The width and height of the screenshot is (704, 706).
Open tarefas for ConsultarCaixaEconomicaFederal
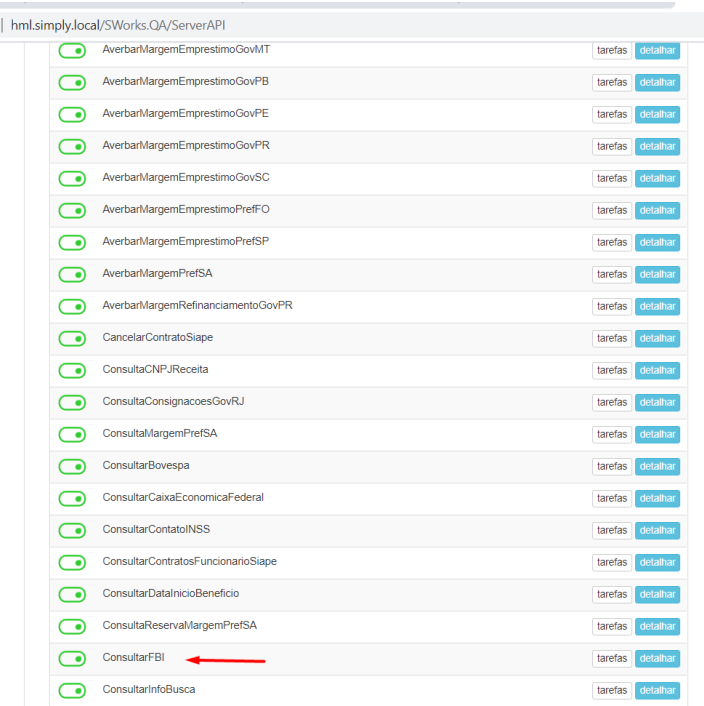click(612, 498)
